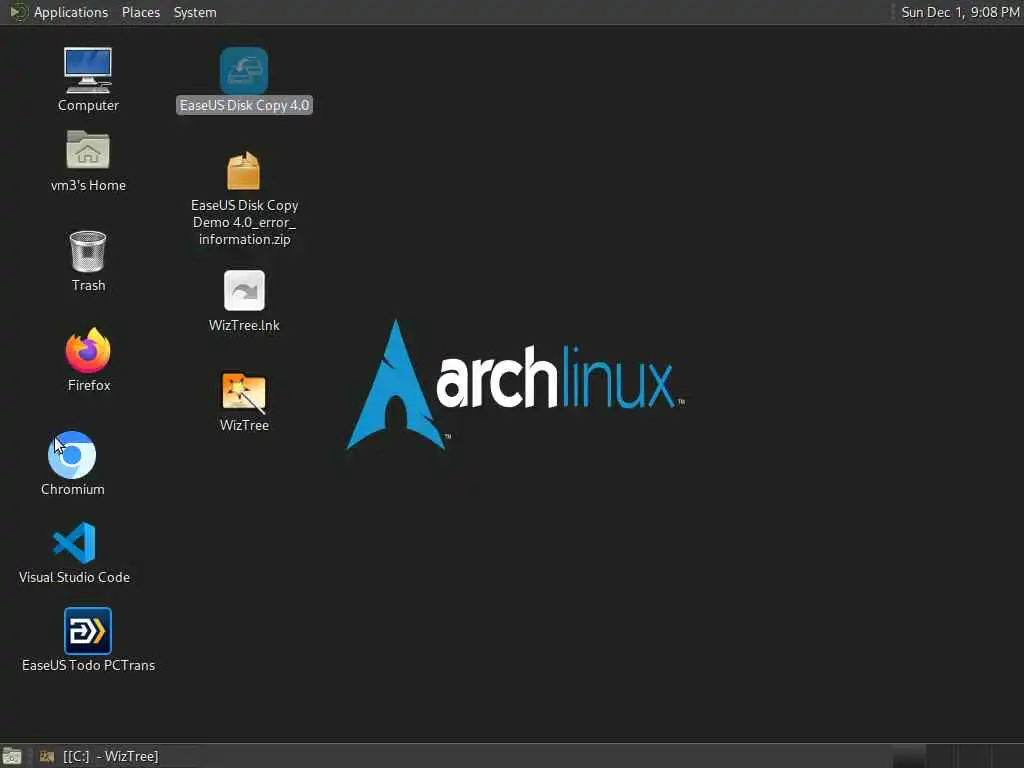
Task: Click the show desktop icon in bottom panel
Action: 12,756
